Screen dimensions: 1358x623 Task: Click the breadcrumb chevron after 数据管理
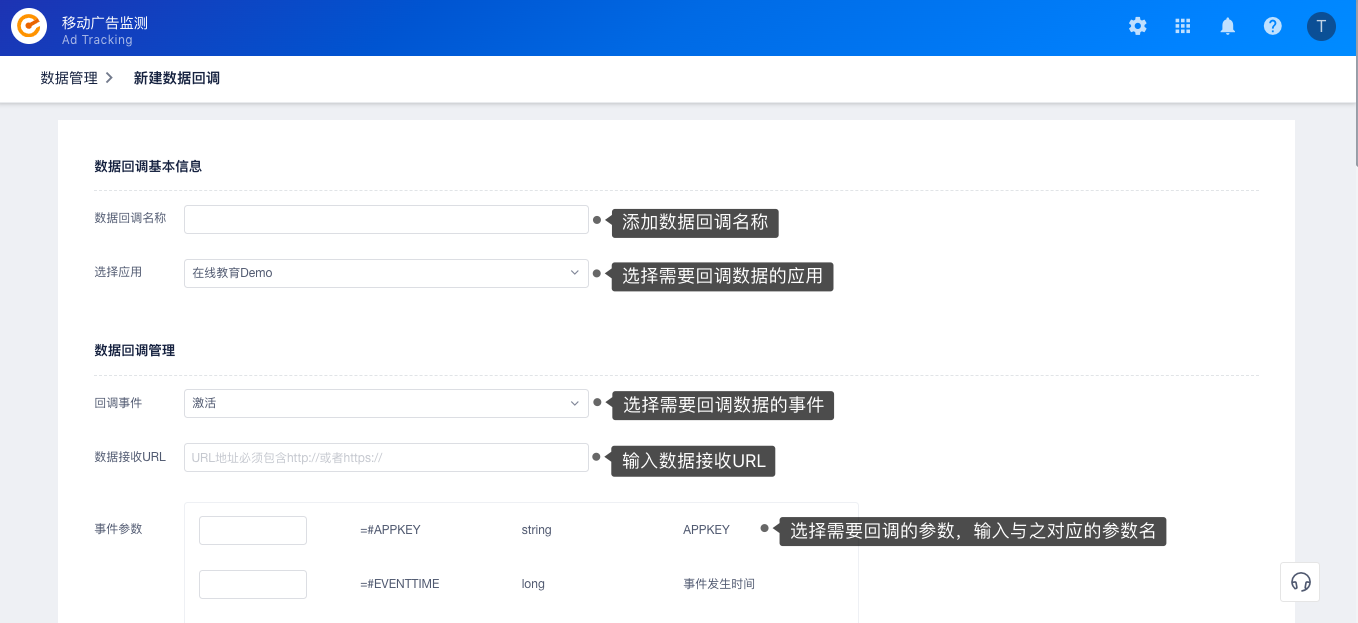(x=110, y=78)
